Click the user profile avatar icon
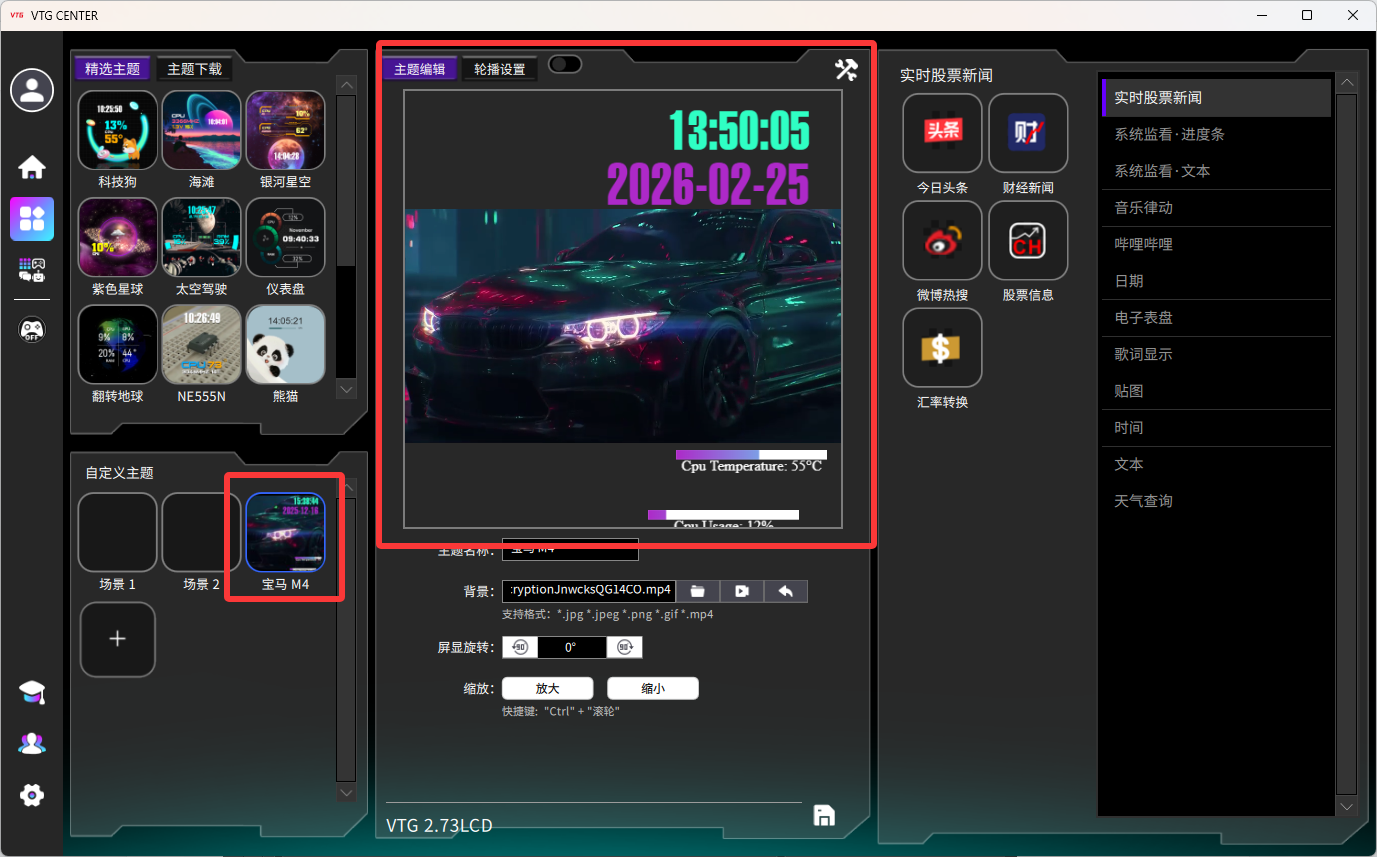Viewport: 1377px width, 857px height. coord(32,91)
